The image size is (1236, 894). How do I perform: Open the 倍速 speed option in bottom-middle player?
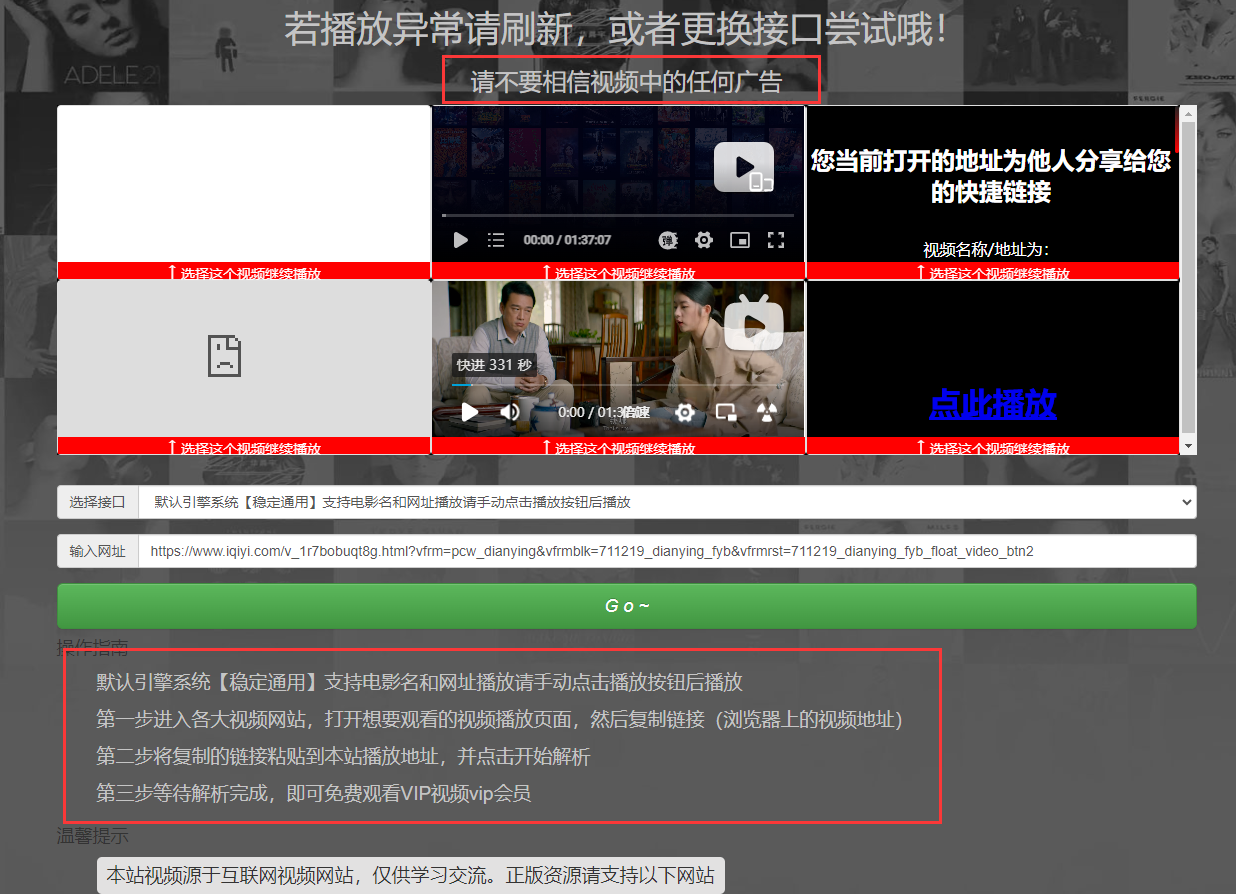point(637,412)
